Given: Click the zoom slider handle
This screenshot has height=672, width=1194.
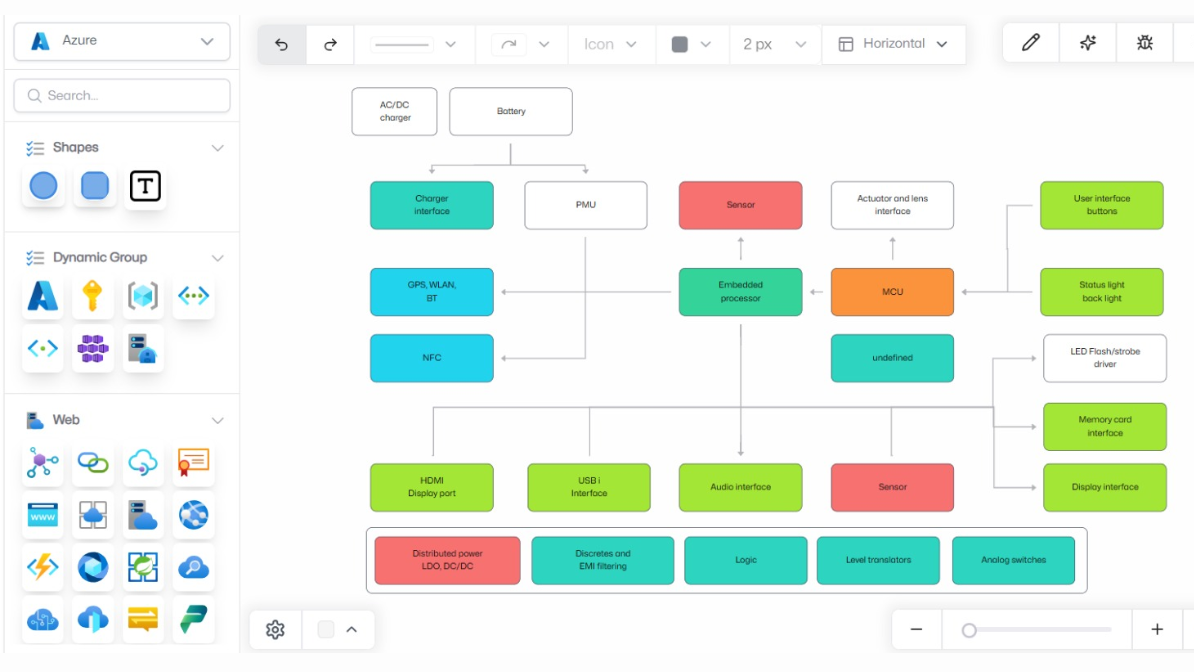Looking at the screenshot, I should [969, 630].
